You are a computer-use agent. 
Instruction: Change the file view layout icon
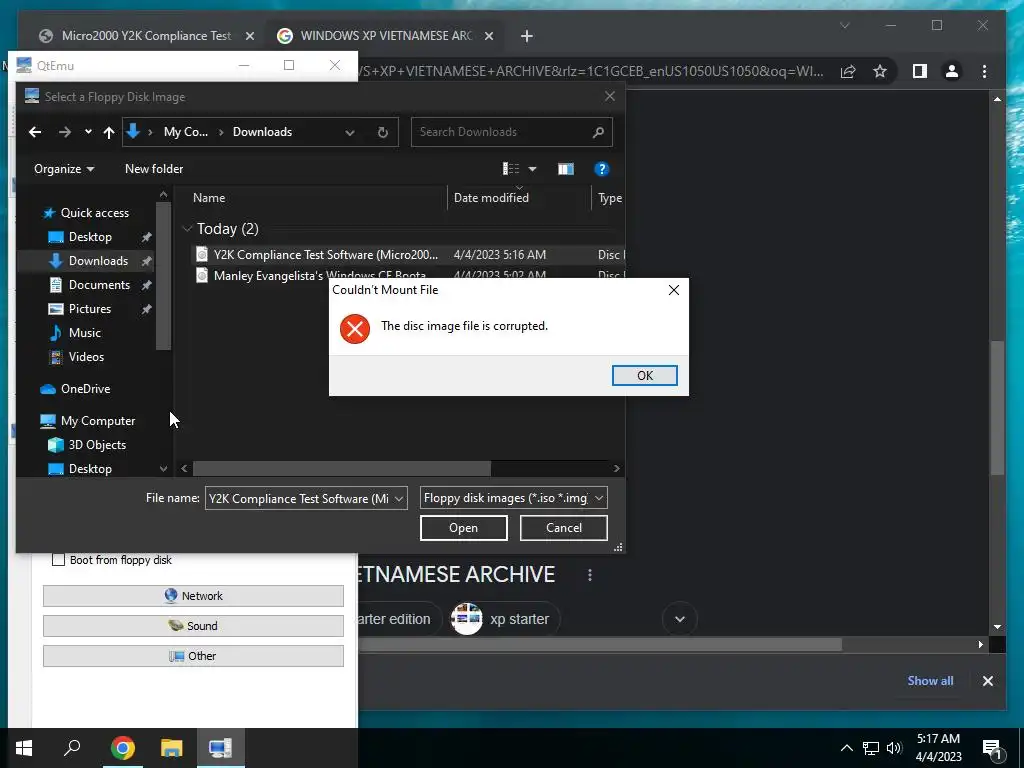pos(511,169)
